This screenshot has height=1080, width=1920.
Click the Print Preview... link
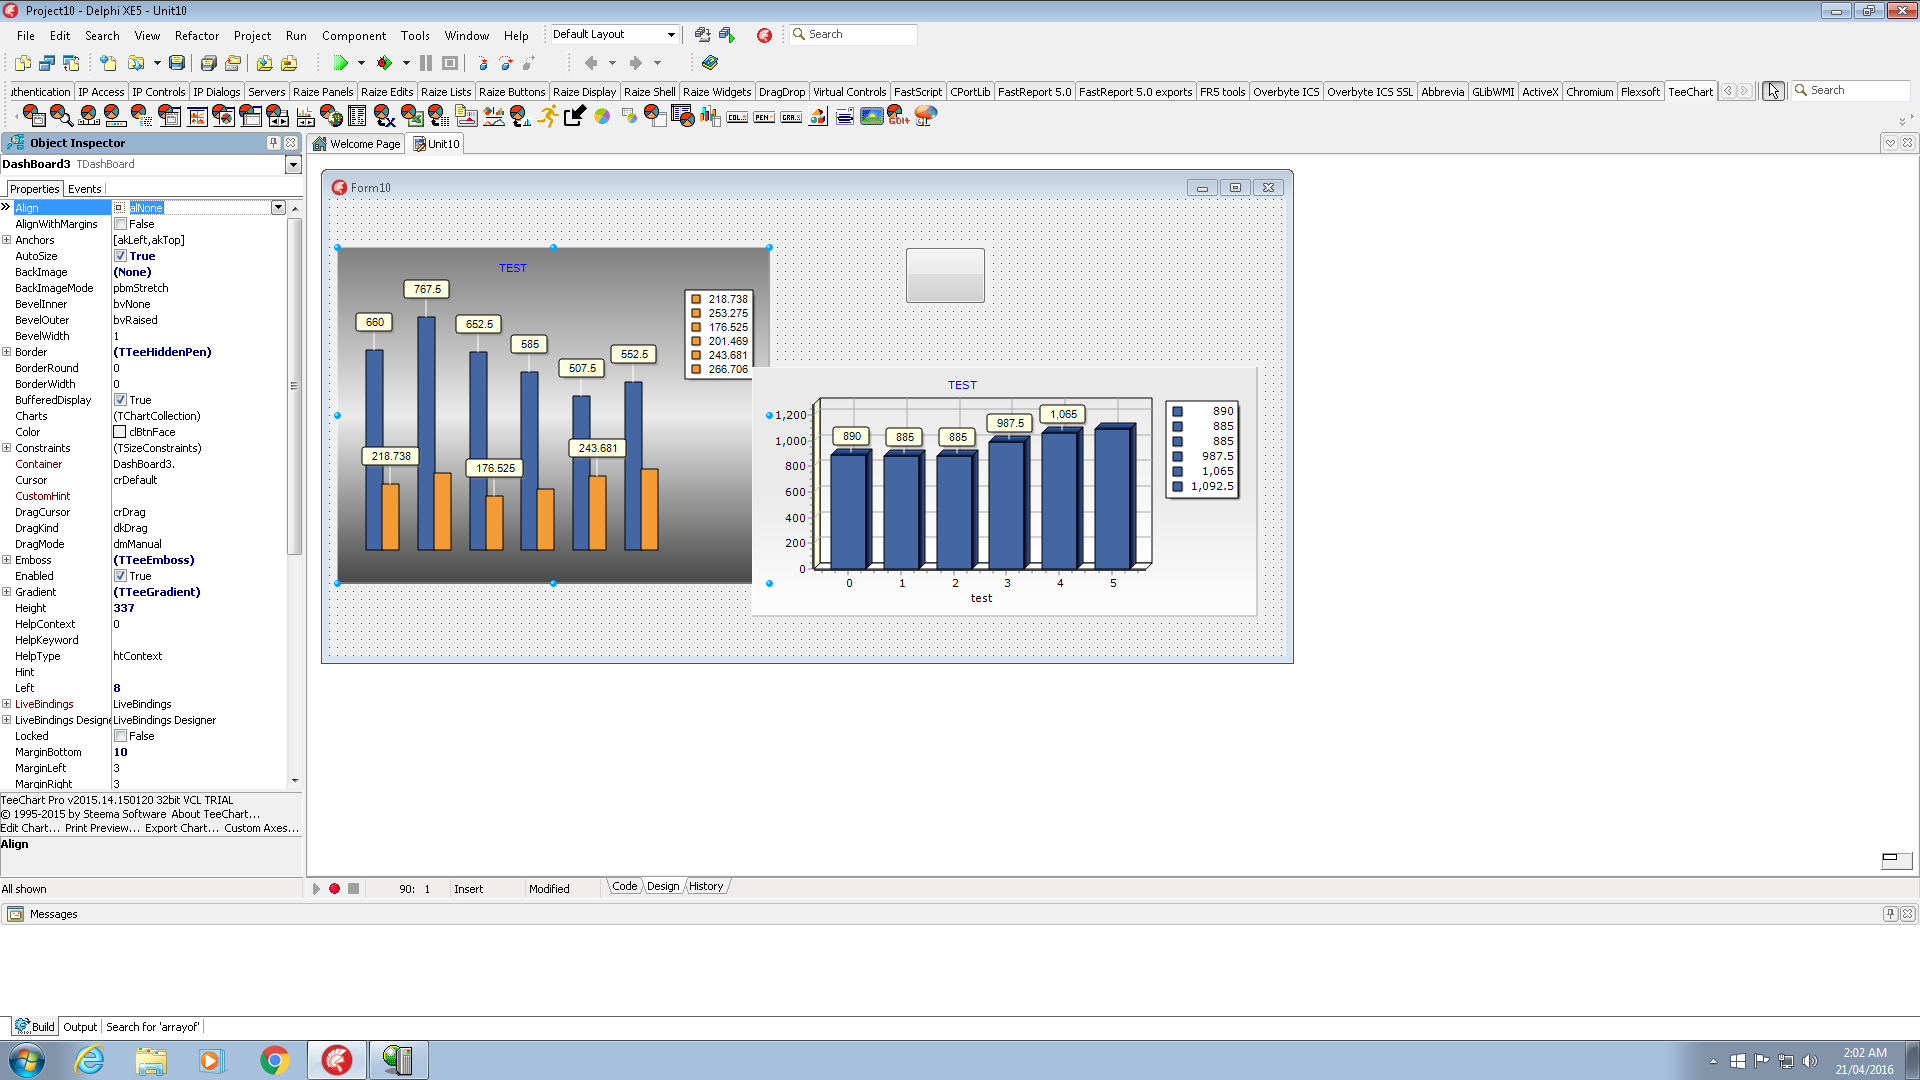102,828
